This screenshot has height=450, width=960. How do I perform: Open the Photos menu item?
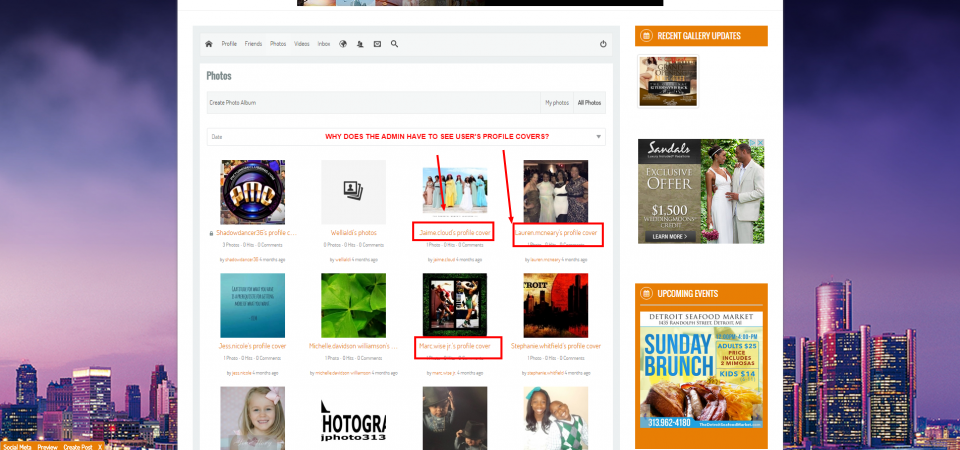coord(278,44)
